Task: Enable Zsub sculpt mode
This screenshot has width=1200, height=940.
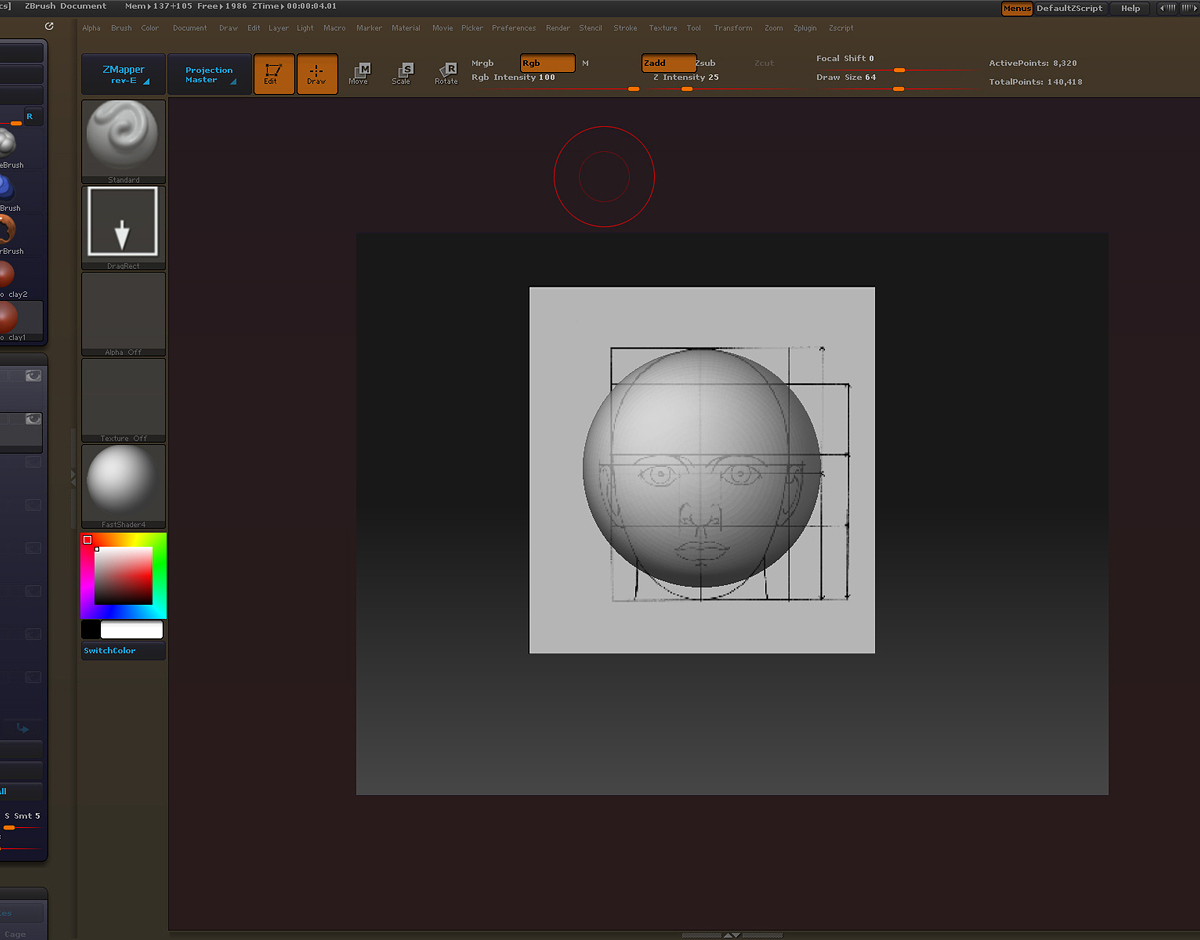Action: [x=706, y=63]
